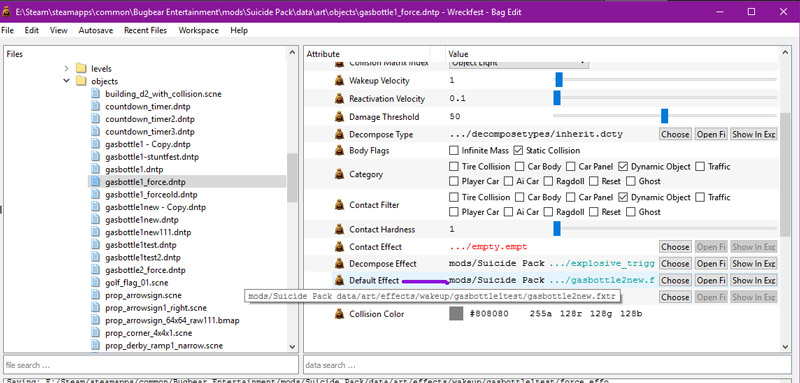Click the Collision Color bag icon
The height and width of the screenshot is (383, 800).
click(339, 314)
